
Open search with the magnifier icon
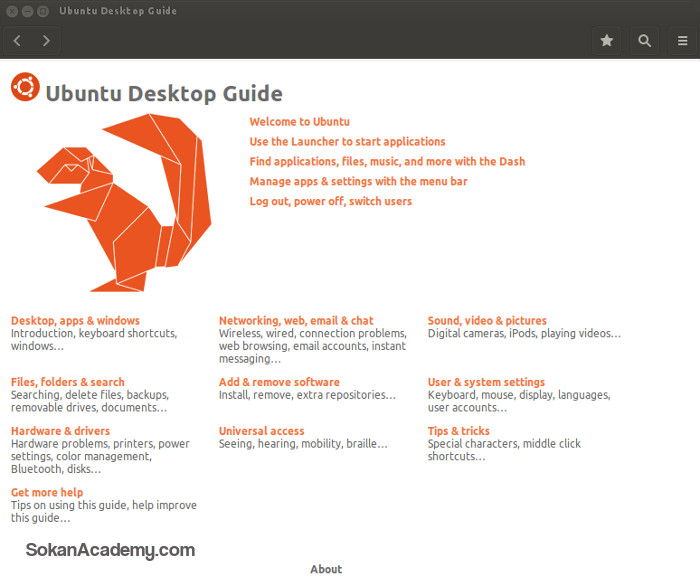tap(644, 41)
